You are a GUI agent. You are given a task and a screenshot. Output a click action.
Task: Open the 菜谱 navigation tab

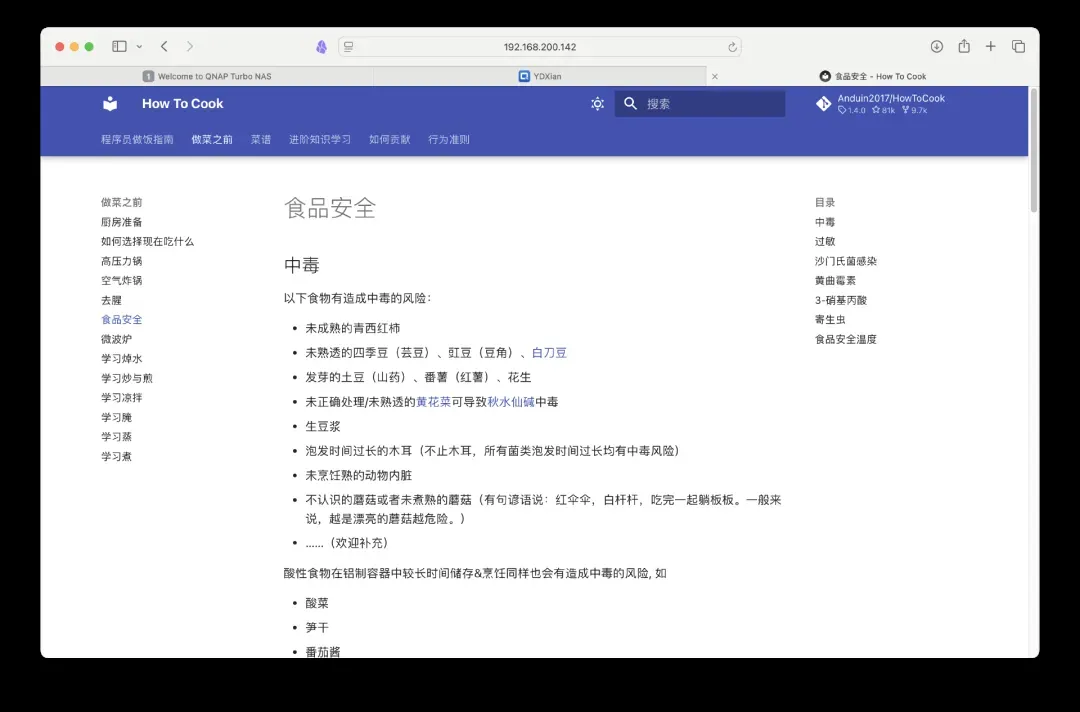(261, 140)
